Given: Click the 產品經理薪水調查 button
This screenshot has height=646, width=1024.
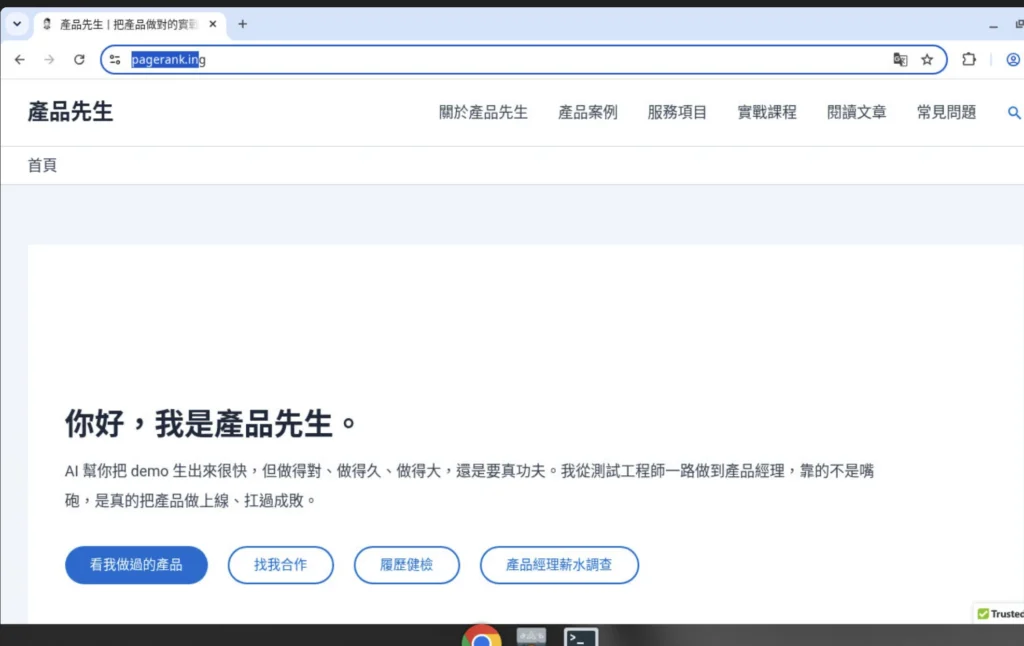Looking at the screenshot, I should point(559,565).
